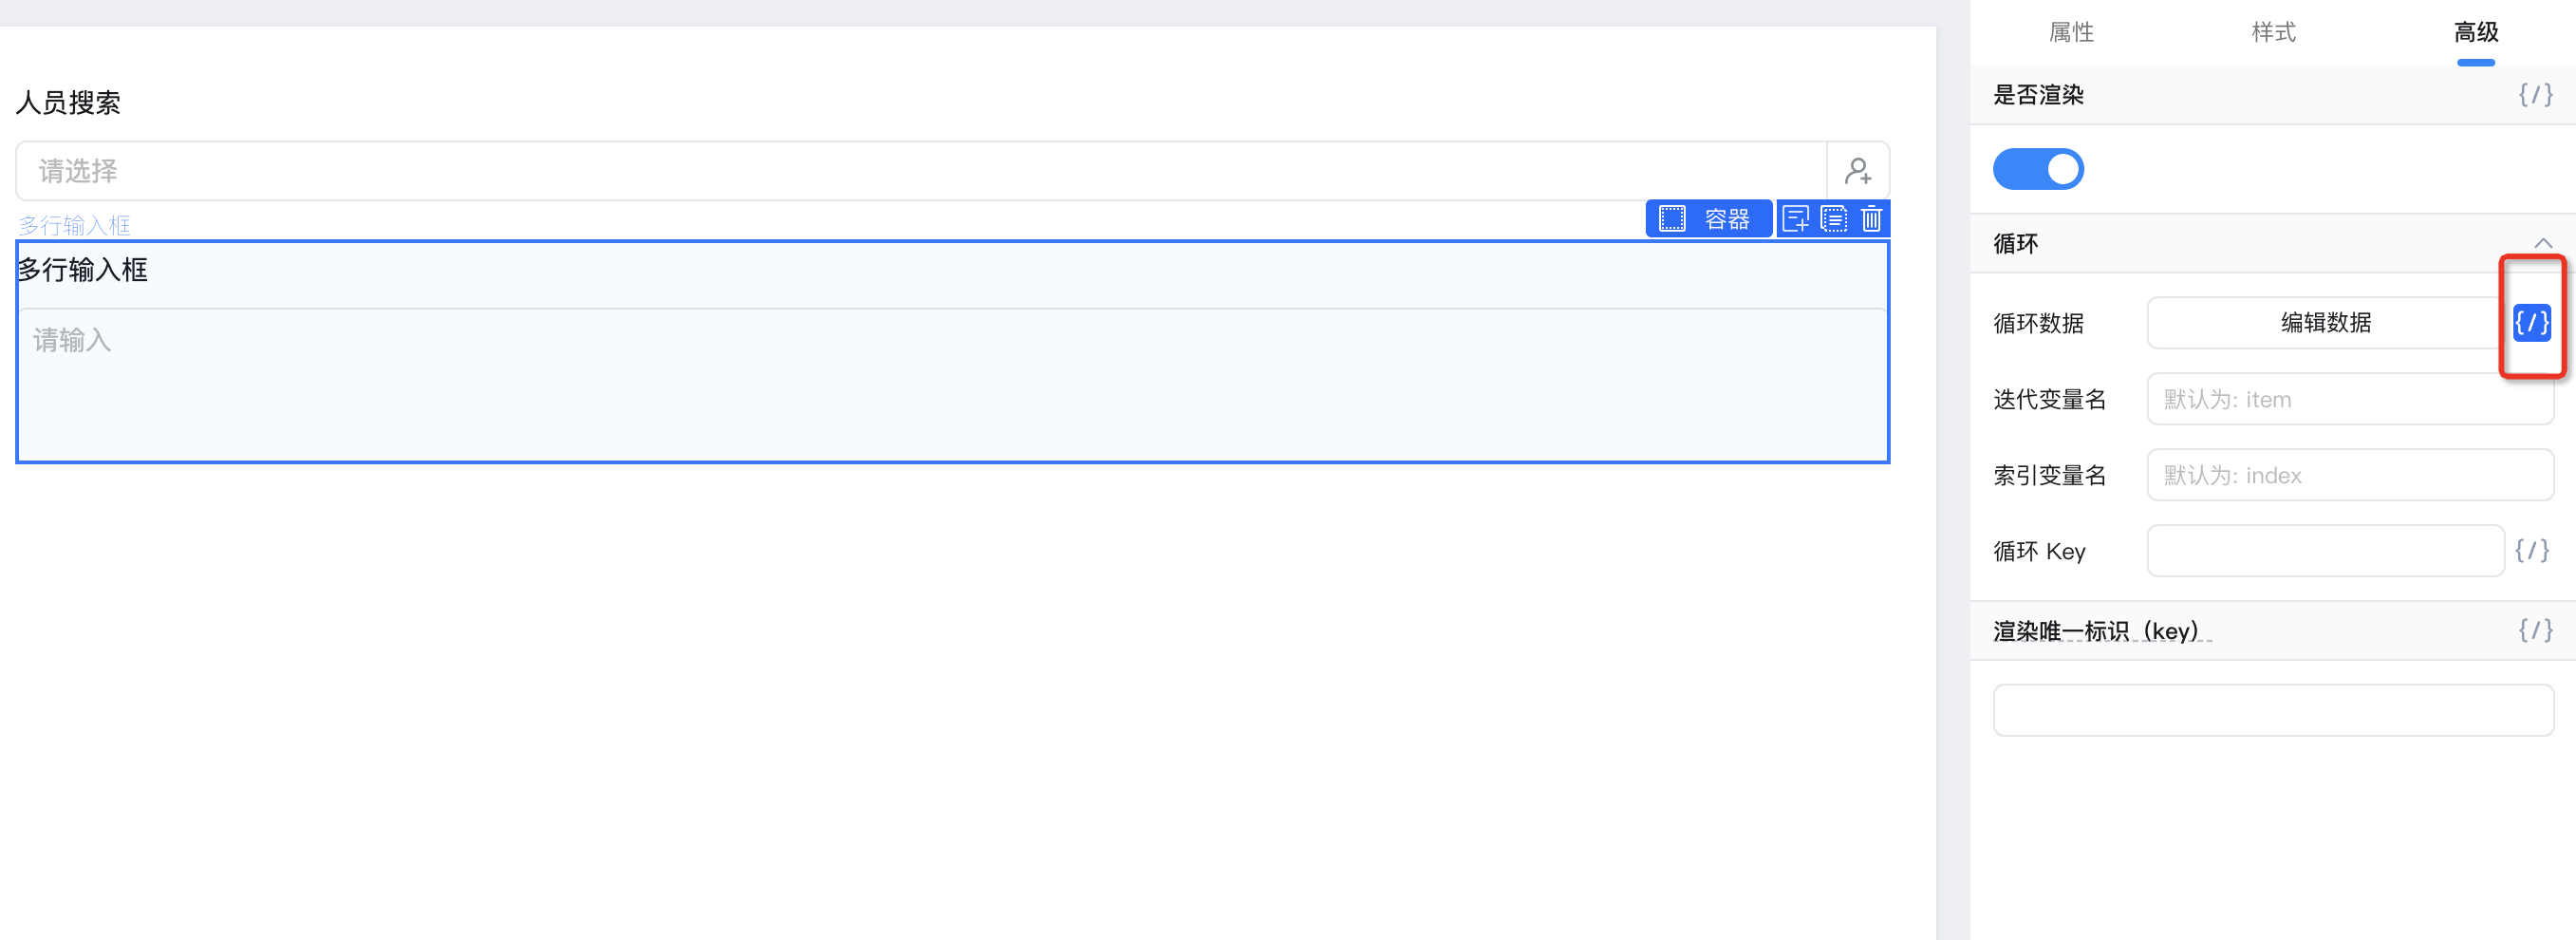Screen dimensions: 2576x940
Task: Click the highlighted binding icon for 循环数据
Action: (x=2531, y=322)
